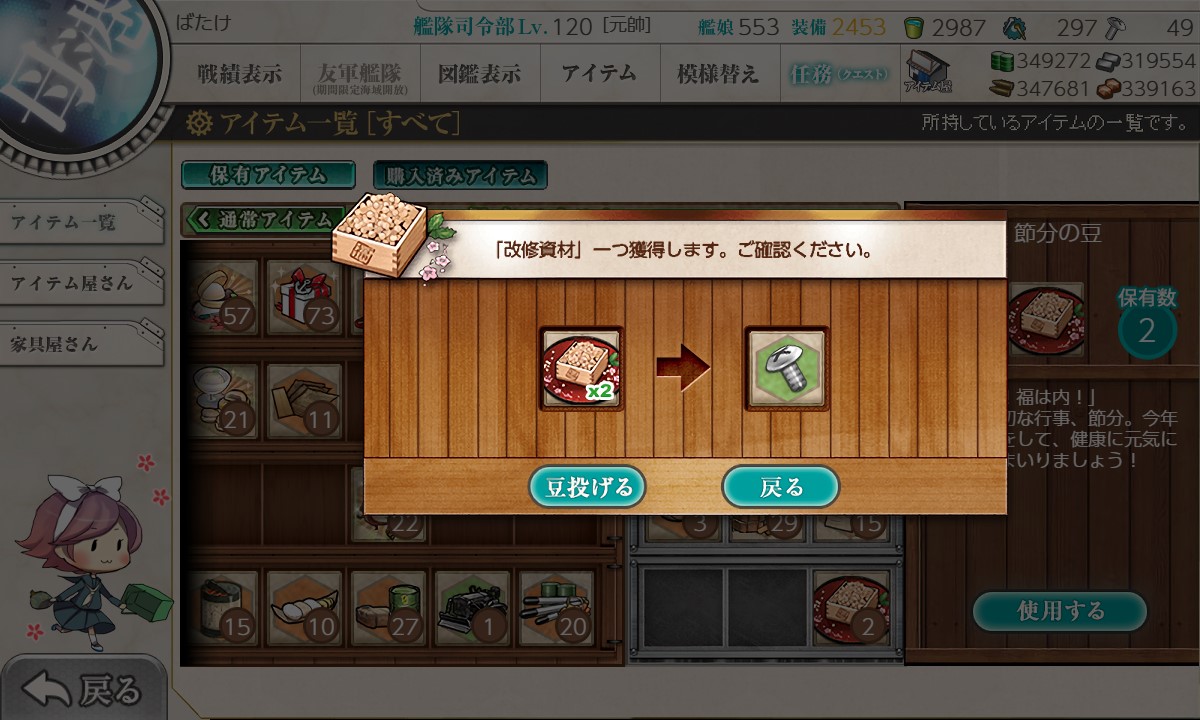Click the 豆投げる confirm button

588,487
